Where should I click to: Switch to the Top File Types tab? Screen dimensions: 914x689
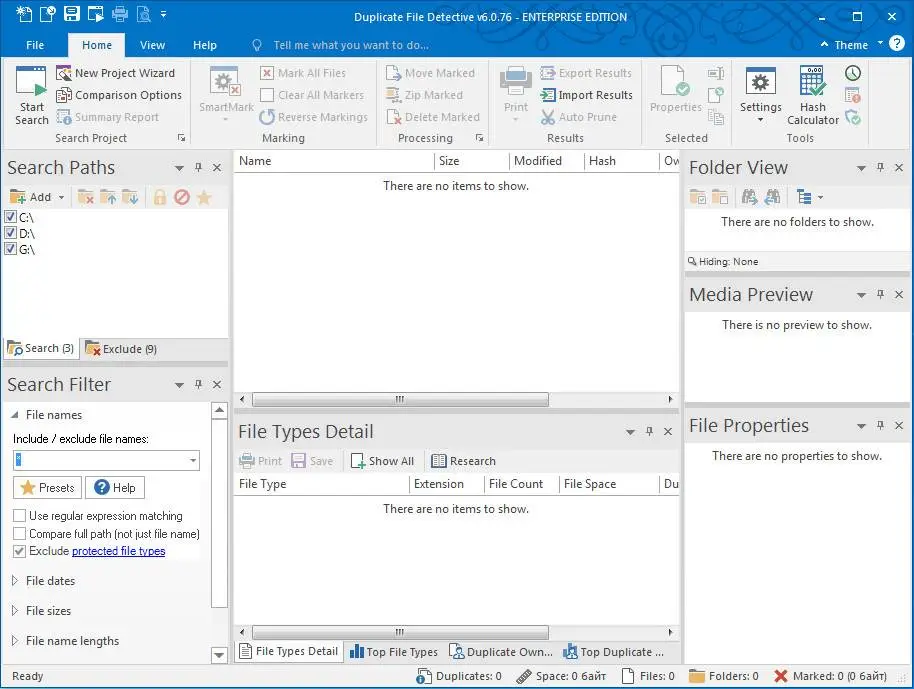tap(393, 652)
